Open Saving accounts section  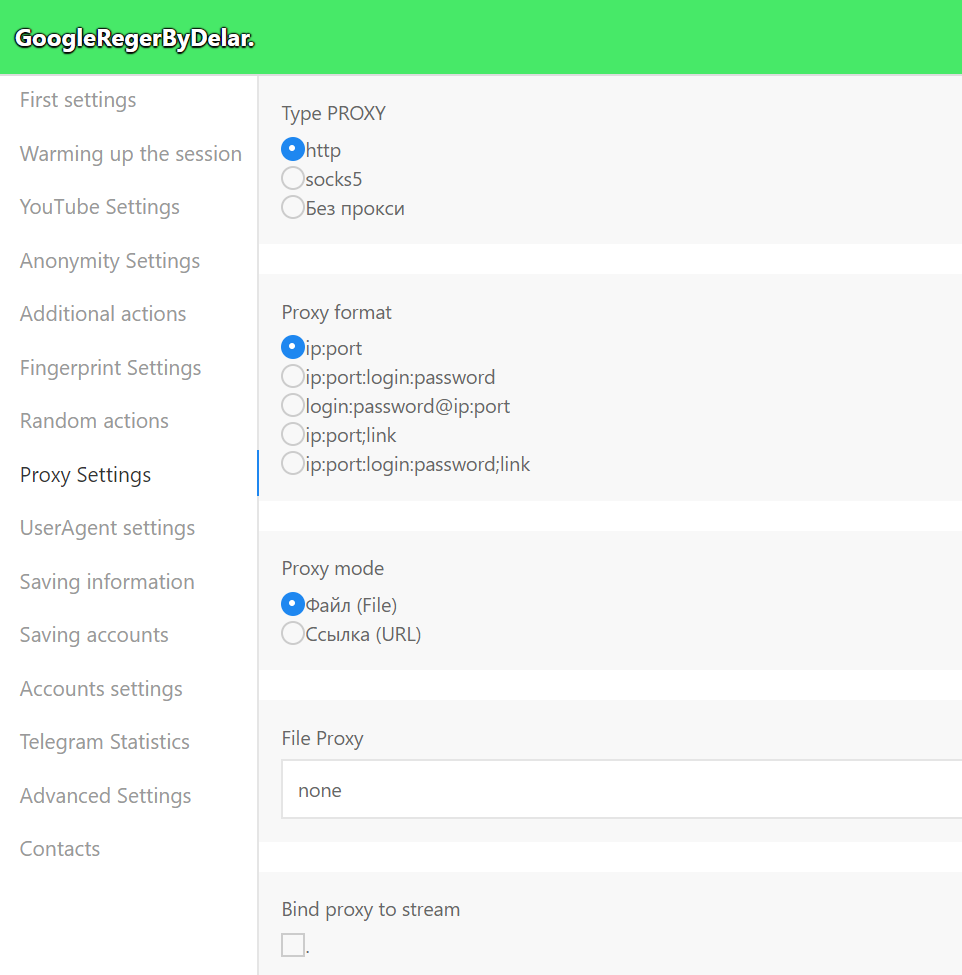click(94, 635)
